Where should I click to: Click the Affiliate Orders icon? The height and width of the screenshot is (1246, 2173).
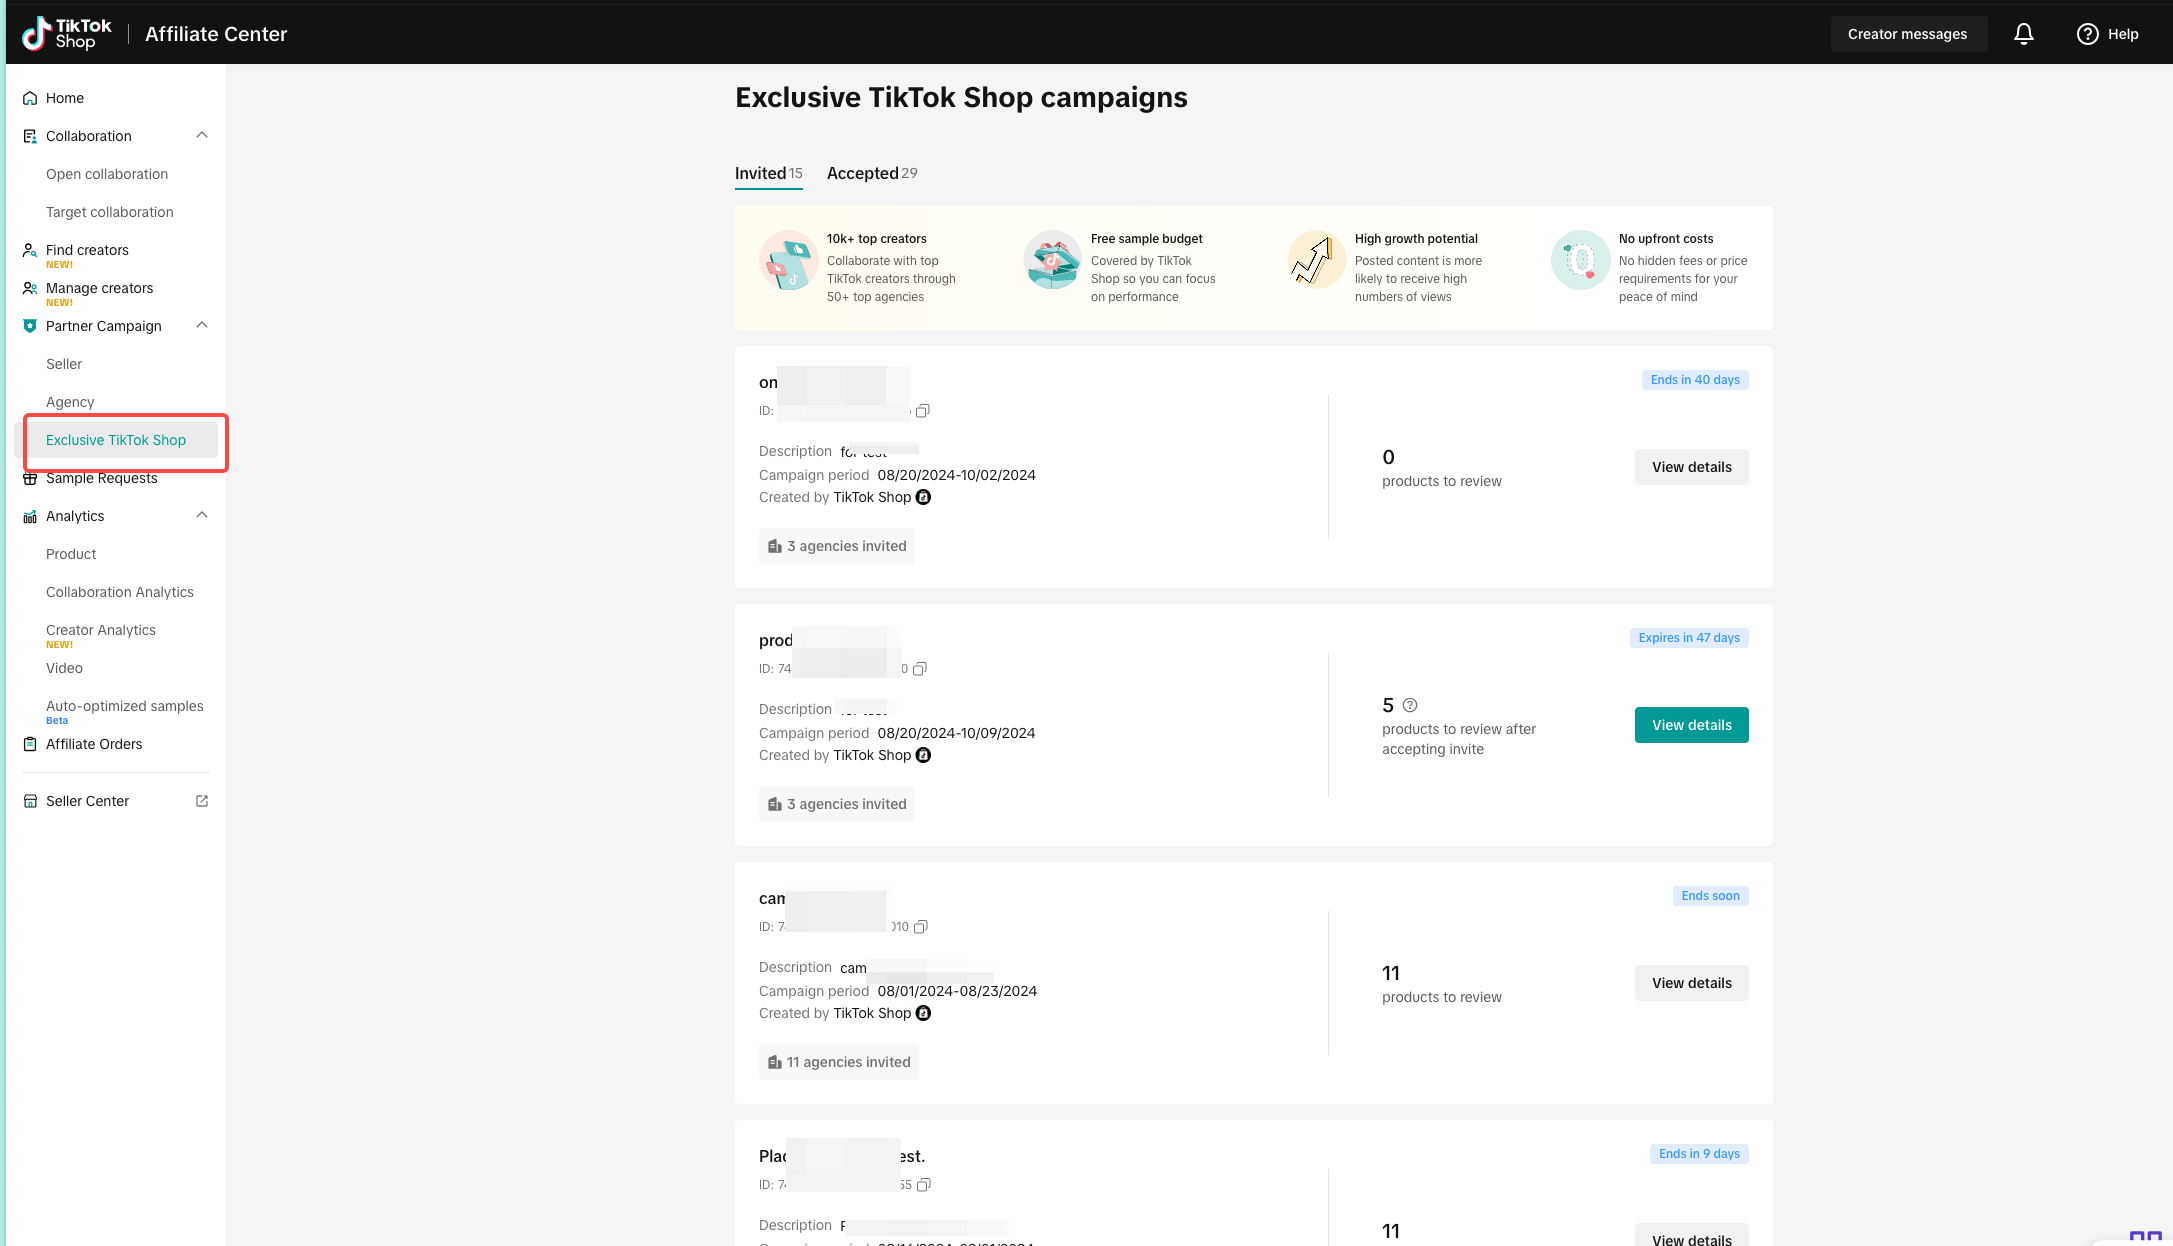point(28,743)
